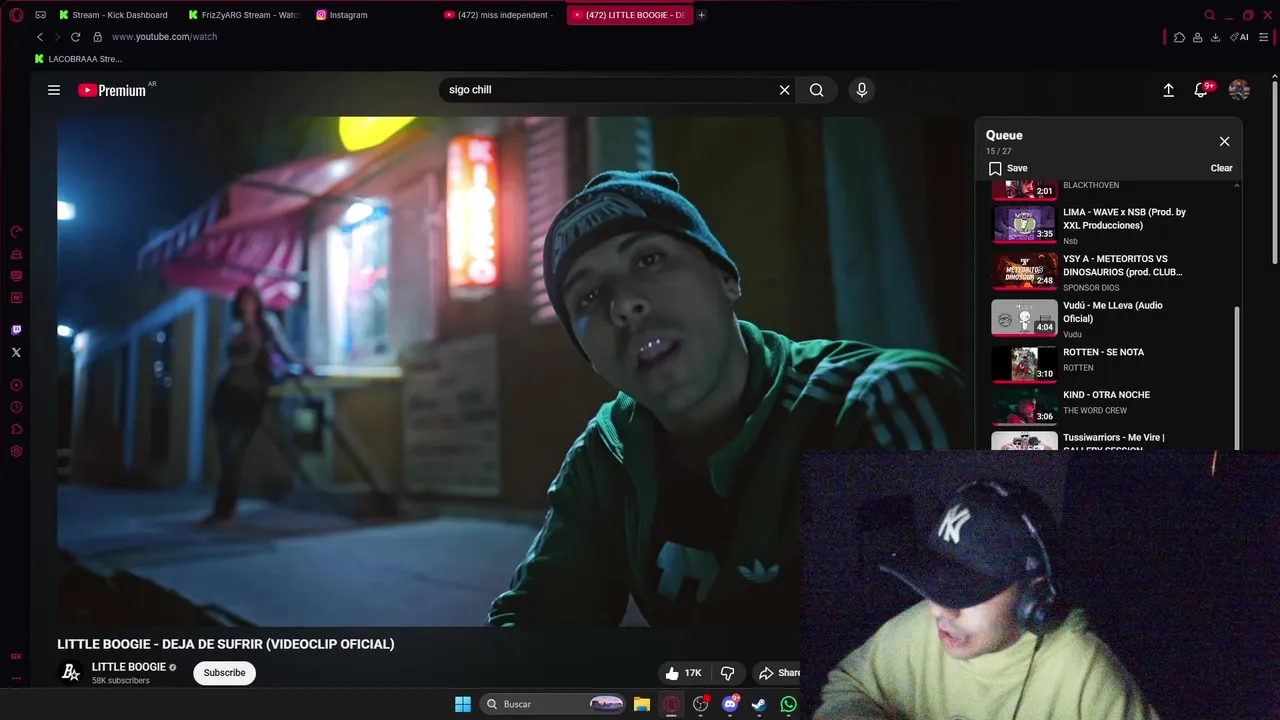
Task: Open the YouTube hamburger guide menu
Action: (54, 90)
